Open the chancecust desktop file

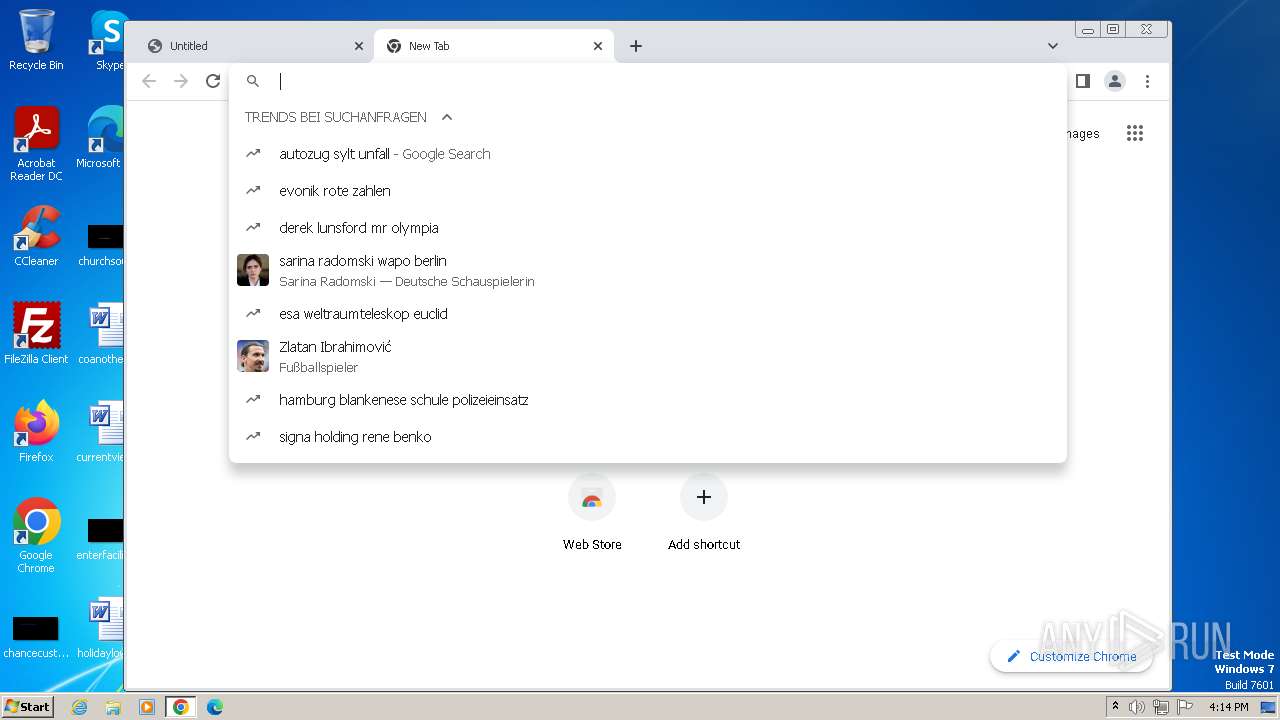[x=36, y=637]
